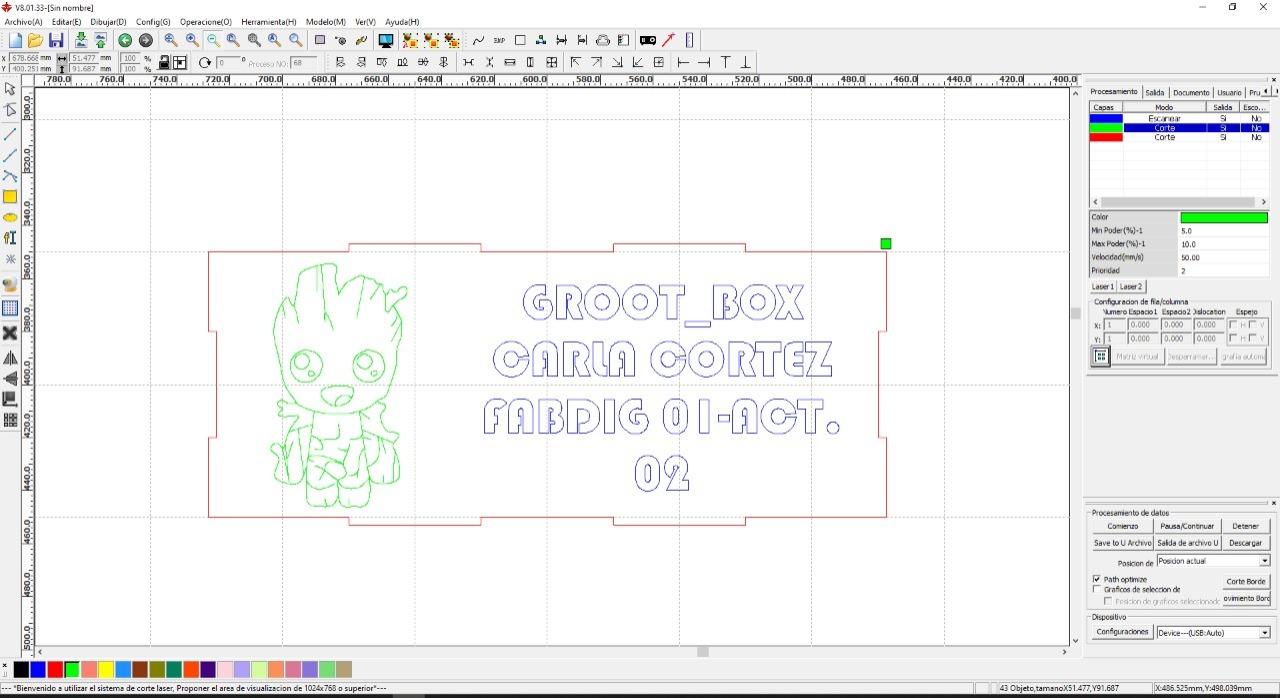Click the black X delete tool
The width and height of the screenshot is (1280, 698).
(10, 333)
